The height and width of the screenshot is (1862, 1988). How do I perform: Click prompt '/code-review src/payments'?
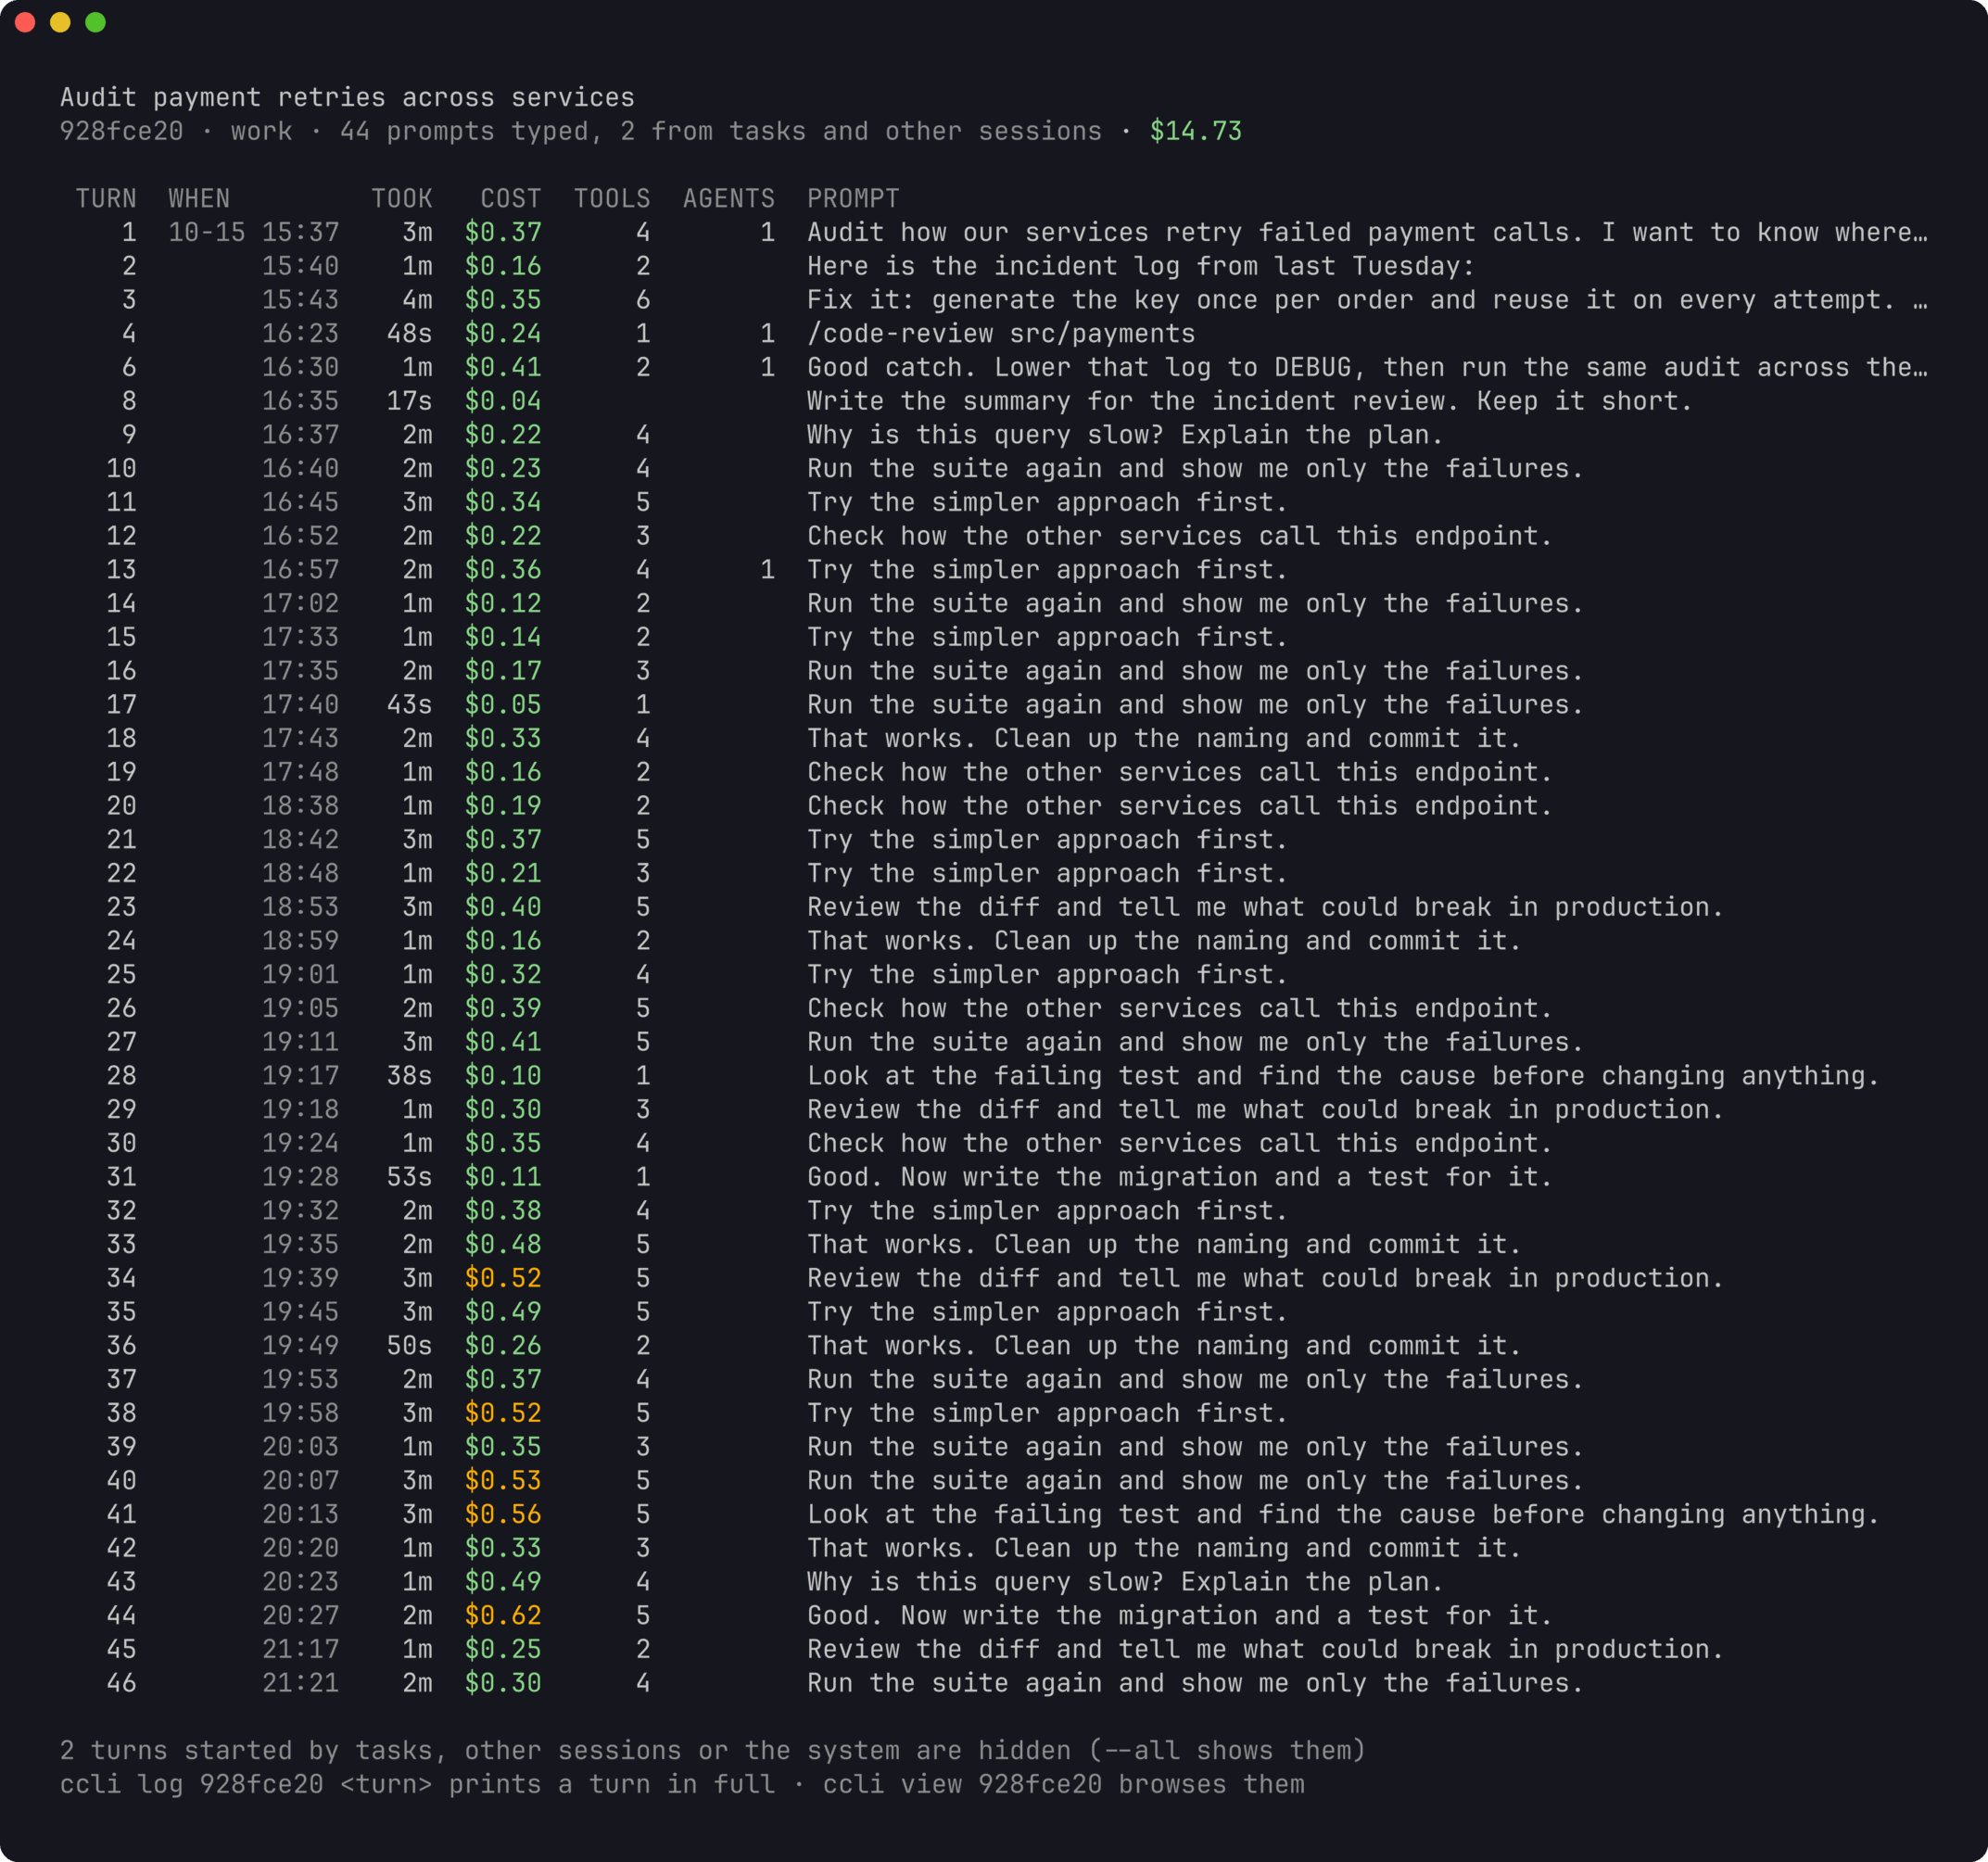pyautogui.click(x=1001, y=333)
